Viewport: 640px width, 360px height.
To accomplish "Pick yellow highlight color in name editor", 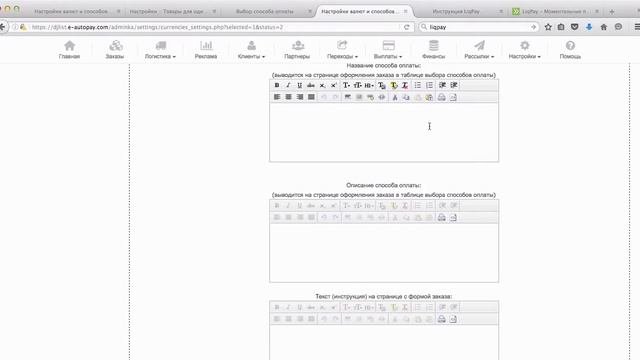I will coord(394,85).
